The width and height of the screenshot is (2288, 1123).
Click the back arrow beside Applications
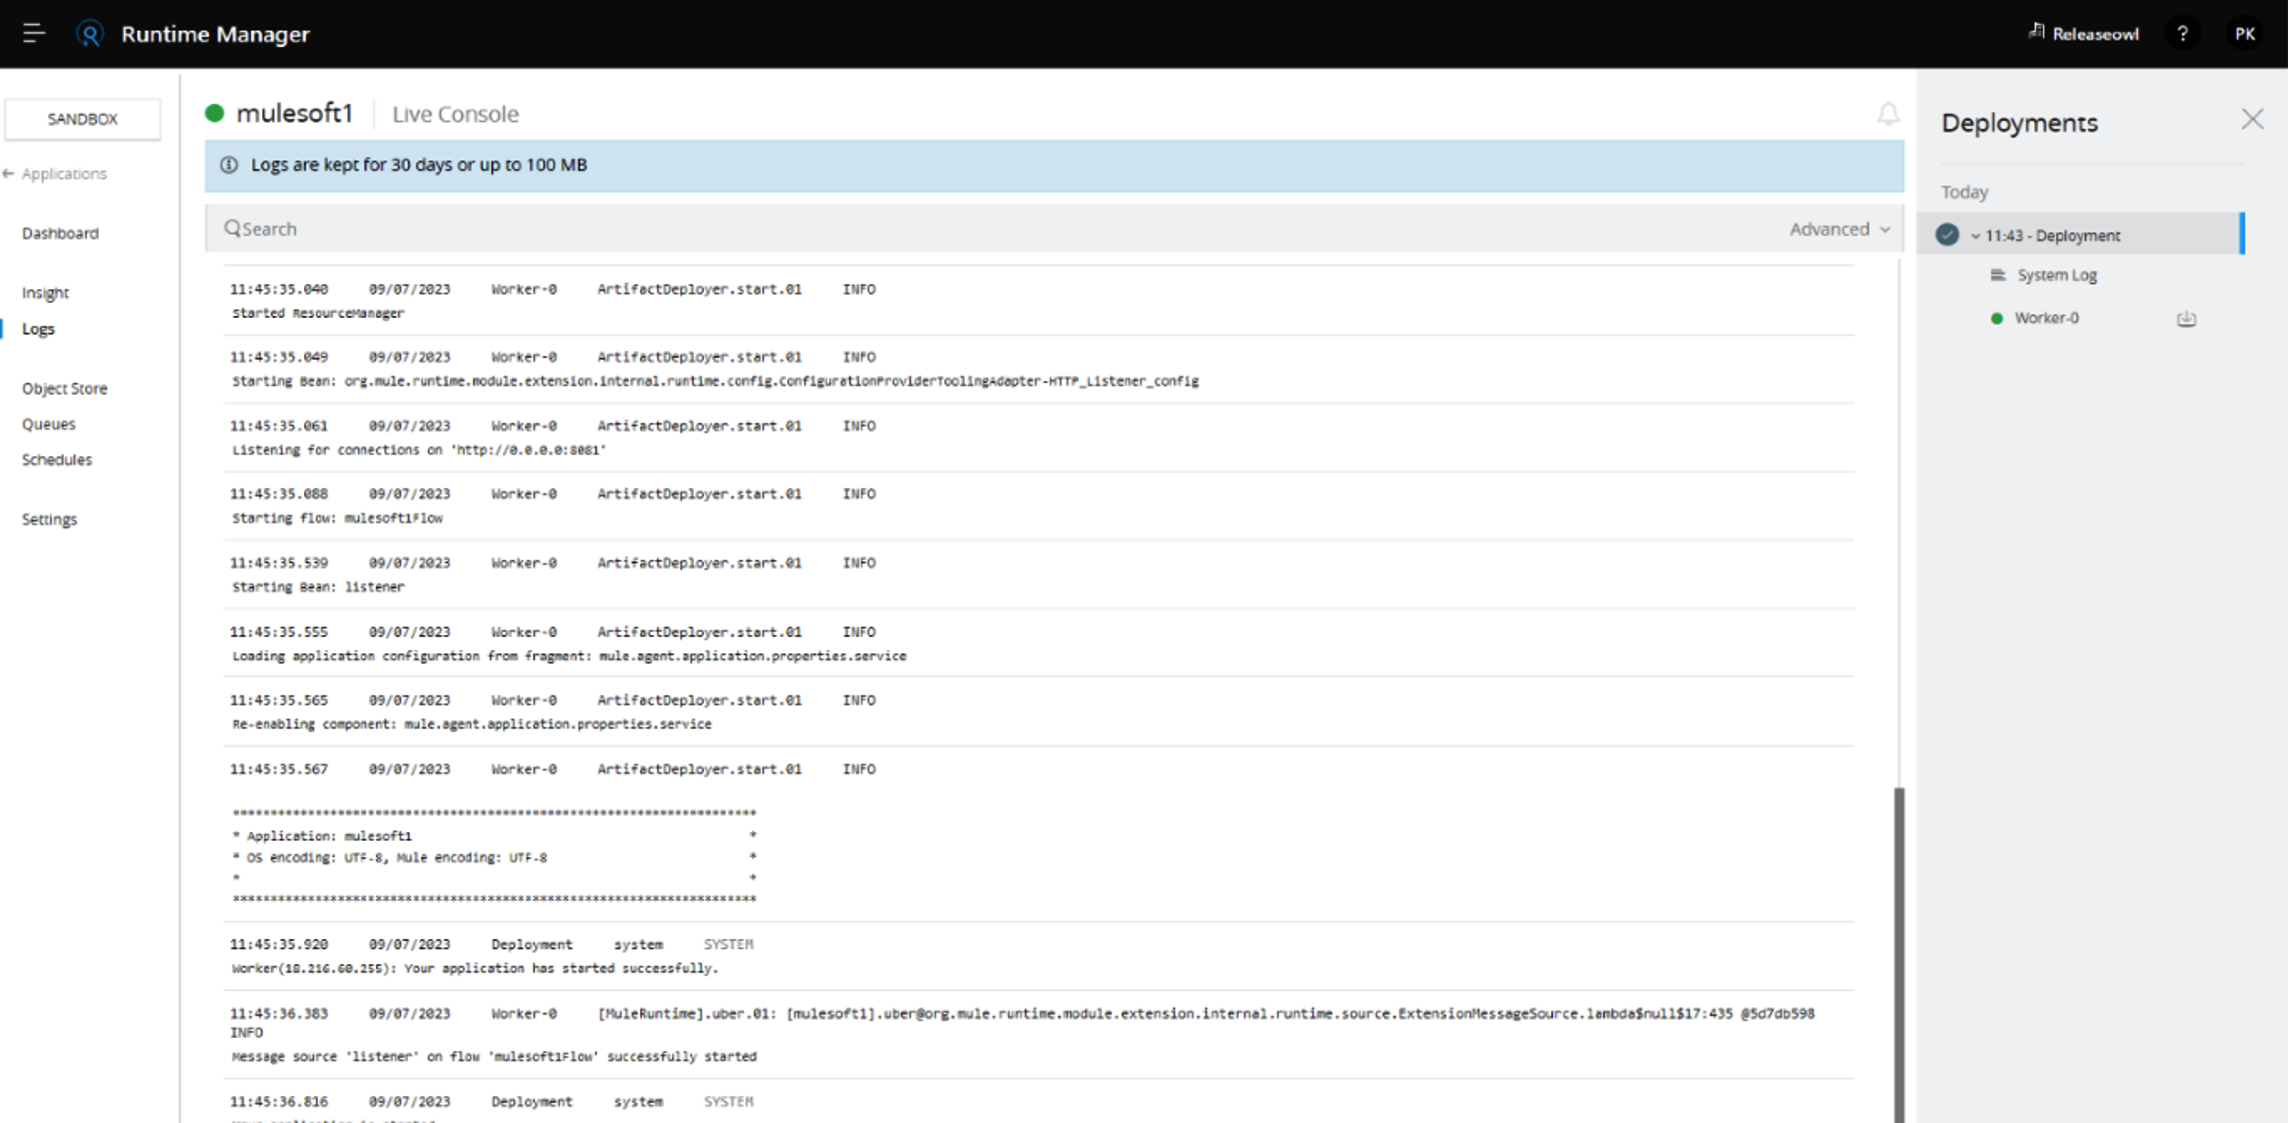9,174
